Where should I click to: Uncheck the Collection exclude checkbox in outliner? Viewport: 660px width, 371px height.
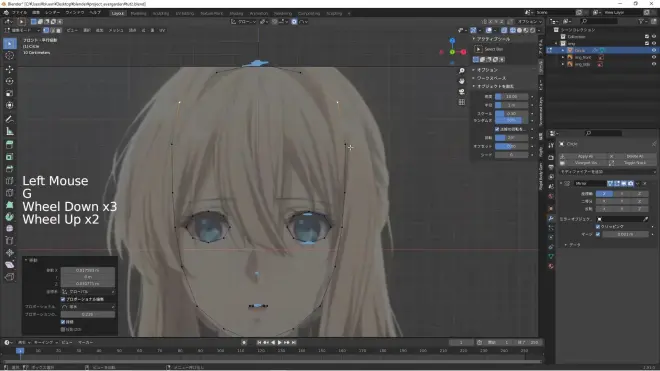(x=647, y=37)
